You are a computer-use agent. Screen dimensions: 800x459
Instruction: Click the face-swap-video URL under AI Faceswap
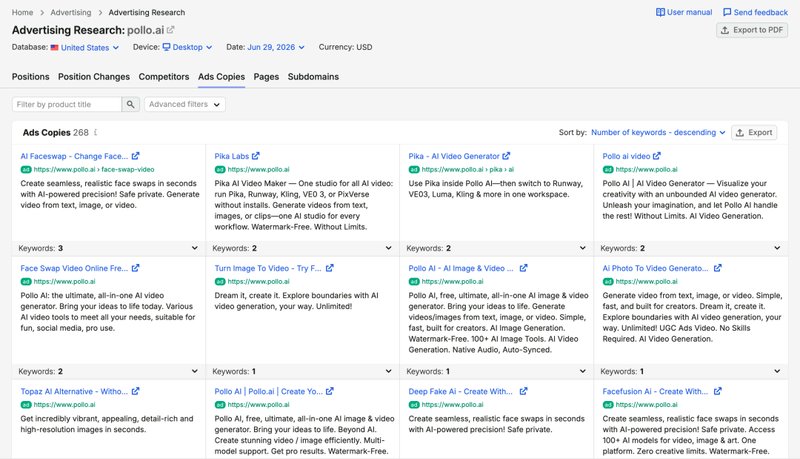94,170
